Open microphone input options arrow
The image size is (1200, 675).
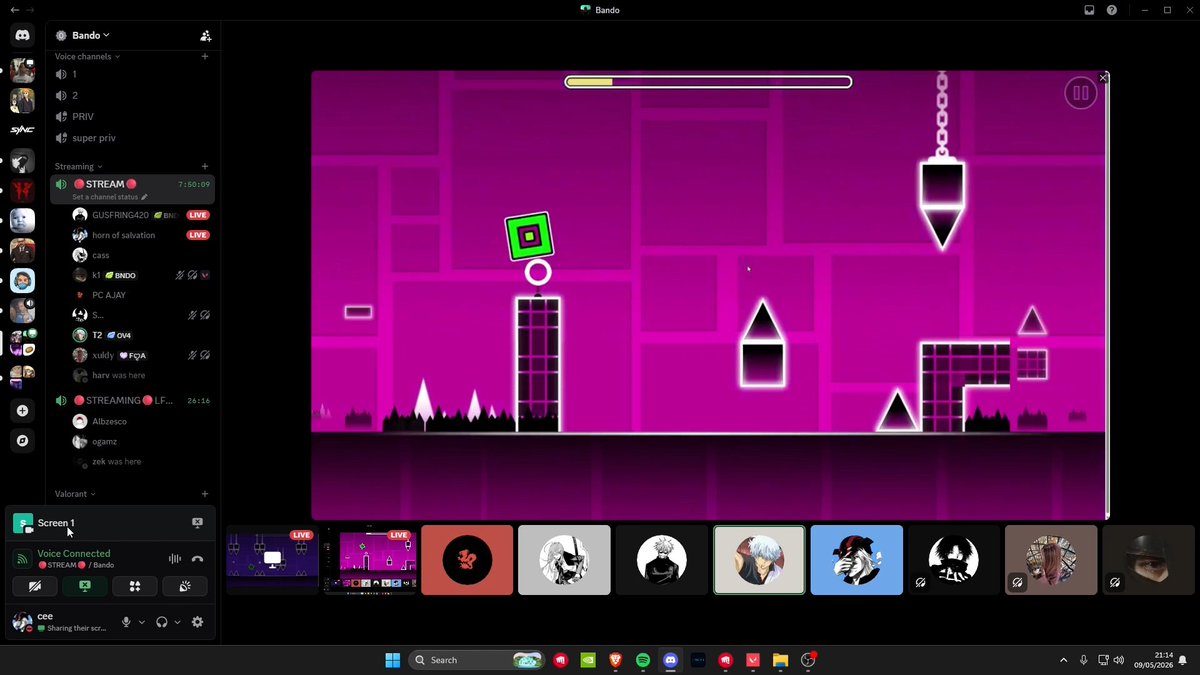pos(142,622)
